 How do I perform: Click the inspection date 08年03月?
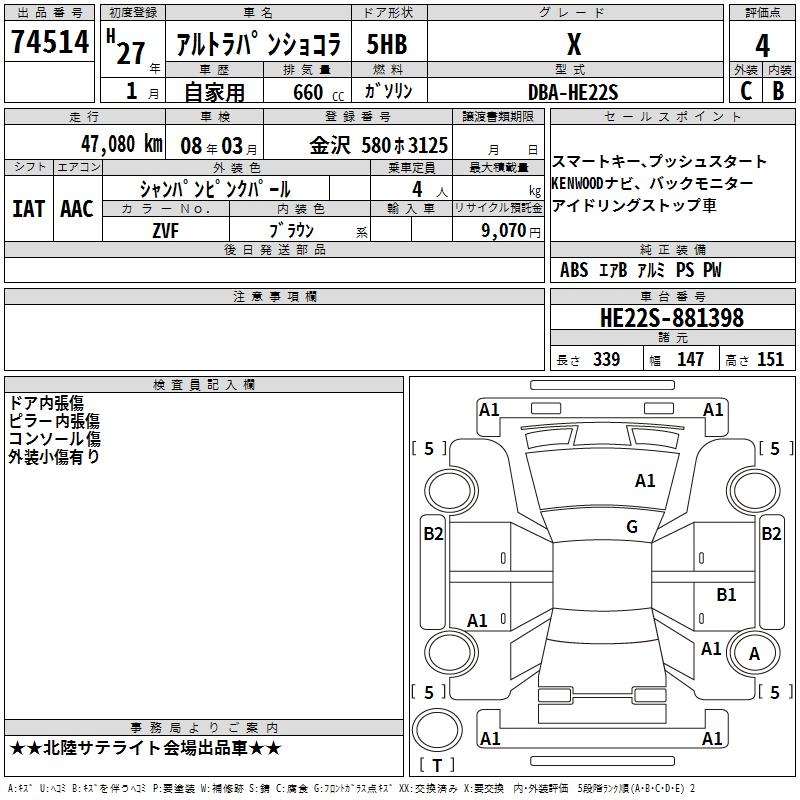(219, 146)
